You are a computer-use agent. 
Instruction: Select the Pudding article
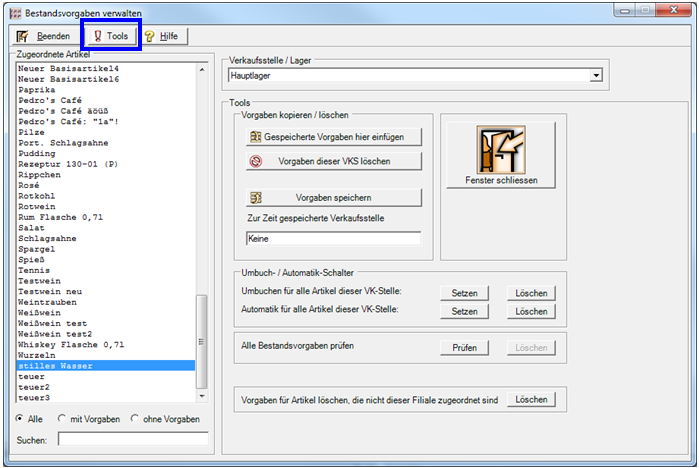click(x=106, y=154)
